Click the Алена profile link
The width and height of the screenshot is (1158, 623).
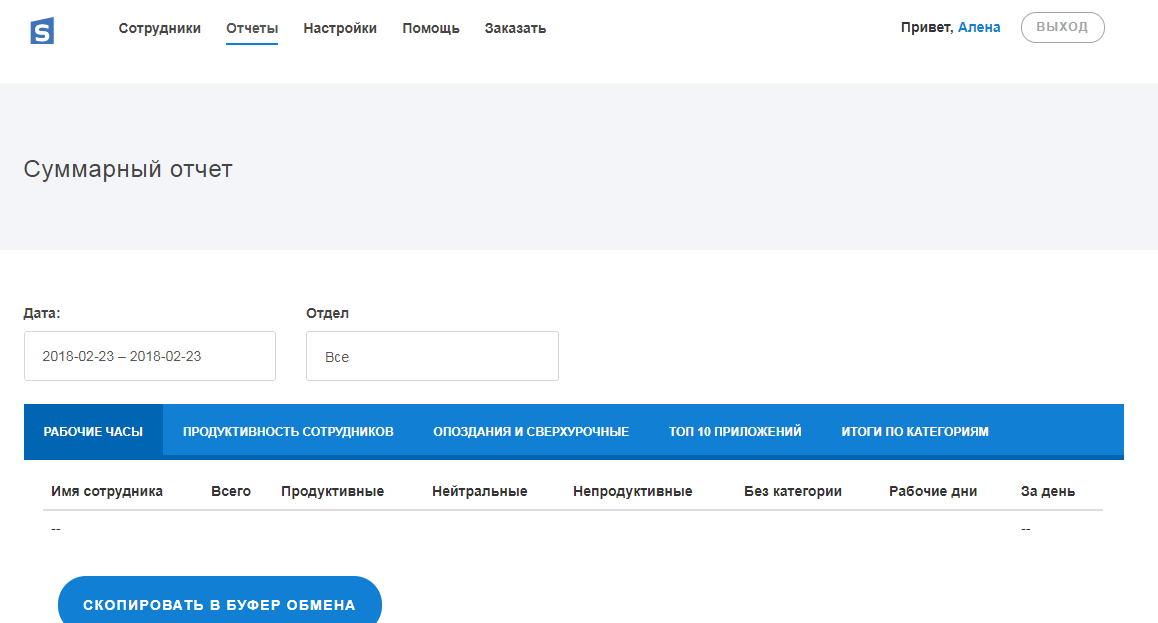981,27
